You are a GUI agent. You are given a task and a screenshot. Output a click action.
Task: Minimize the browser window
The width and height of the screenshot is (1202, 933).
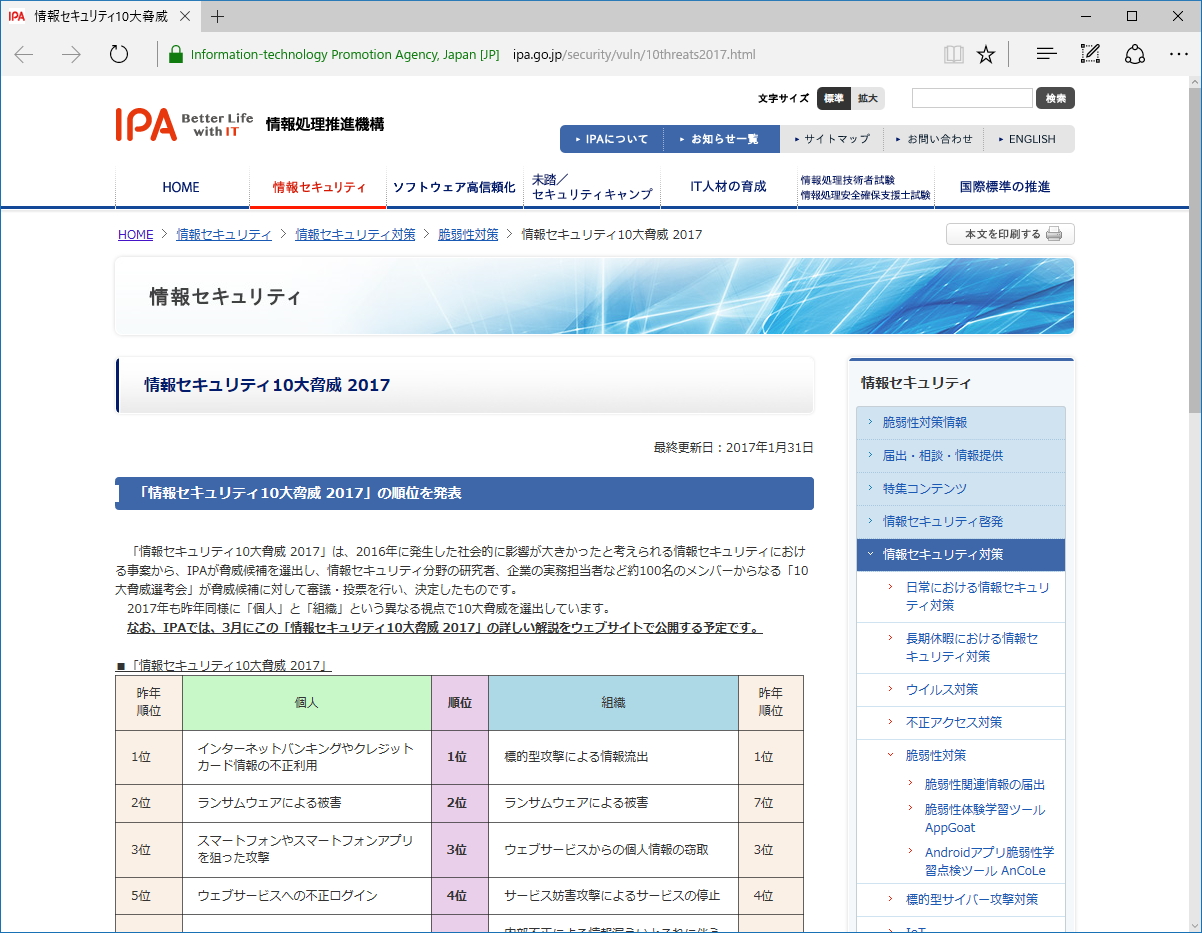coord(1085,16)
